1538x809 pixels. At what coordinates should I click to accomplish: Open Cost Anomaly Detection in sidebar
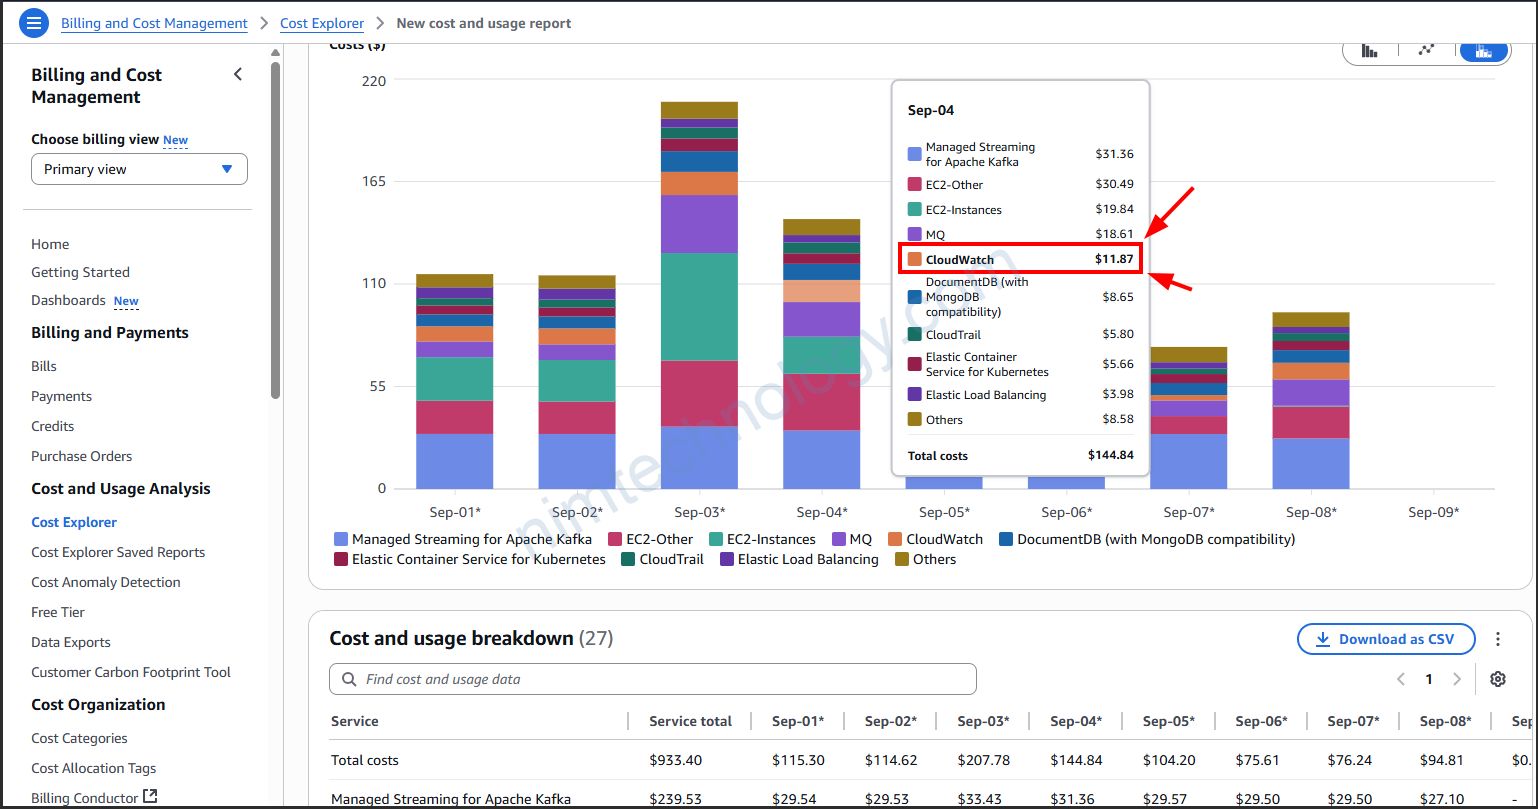click(x=106, y=582)
